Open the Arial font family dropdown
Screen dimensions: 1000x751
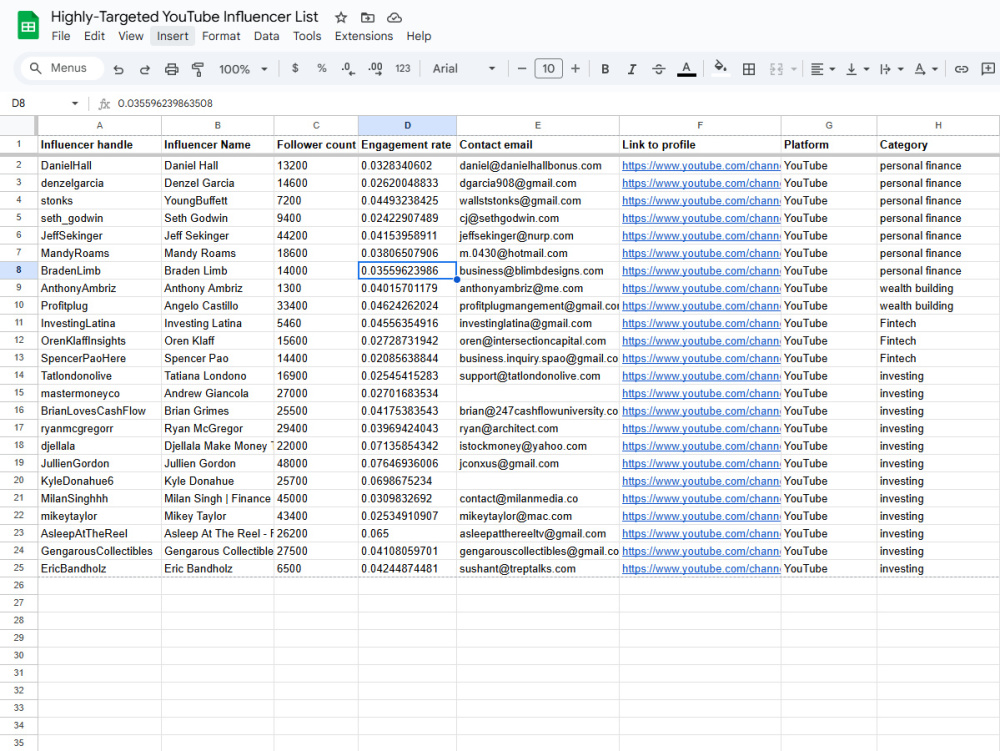[464, 68]
